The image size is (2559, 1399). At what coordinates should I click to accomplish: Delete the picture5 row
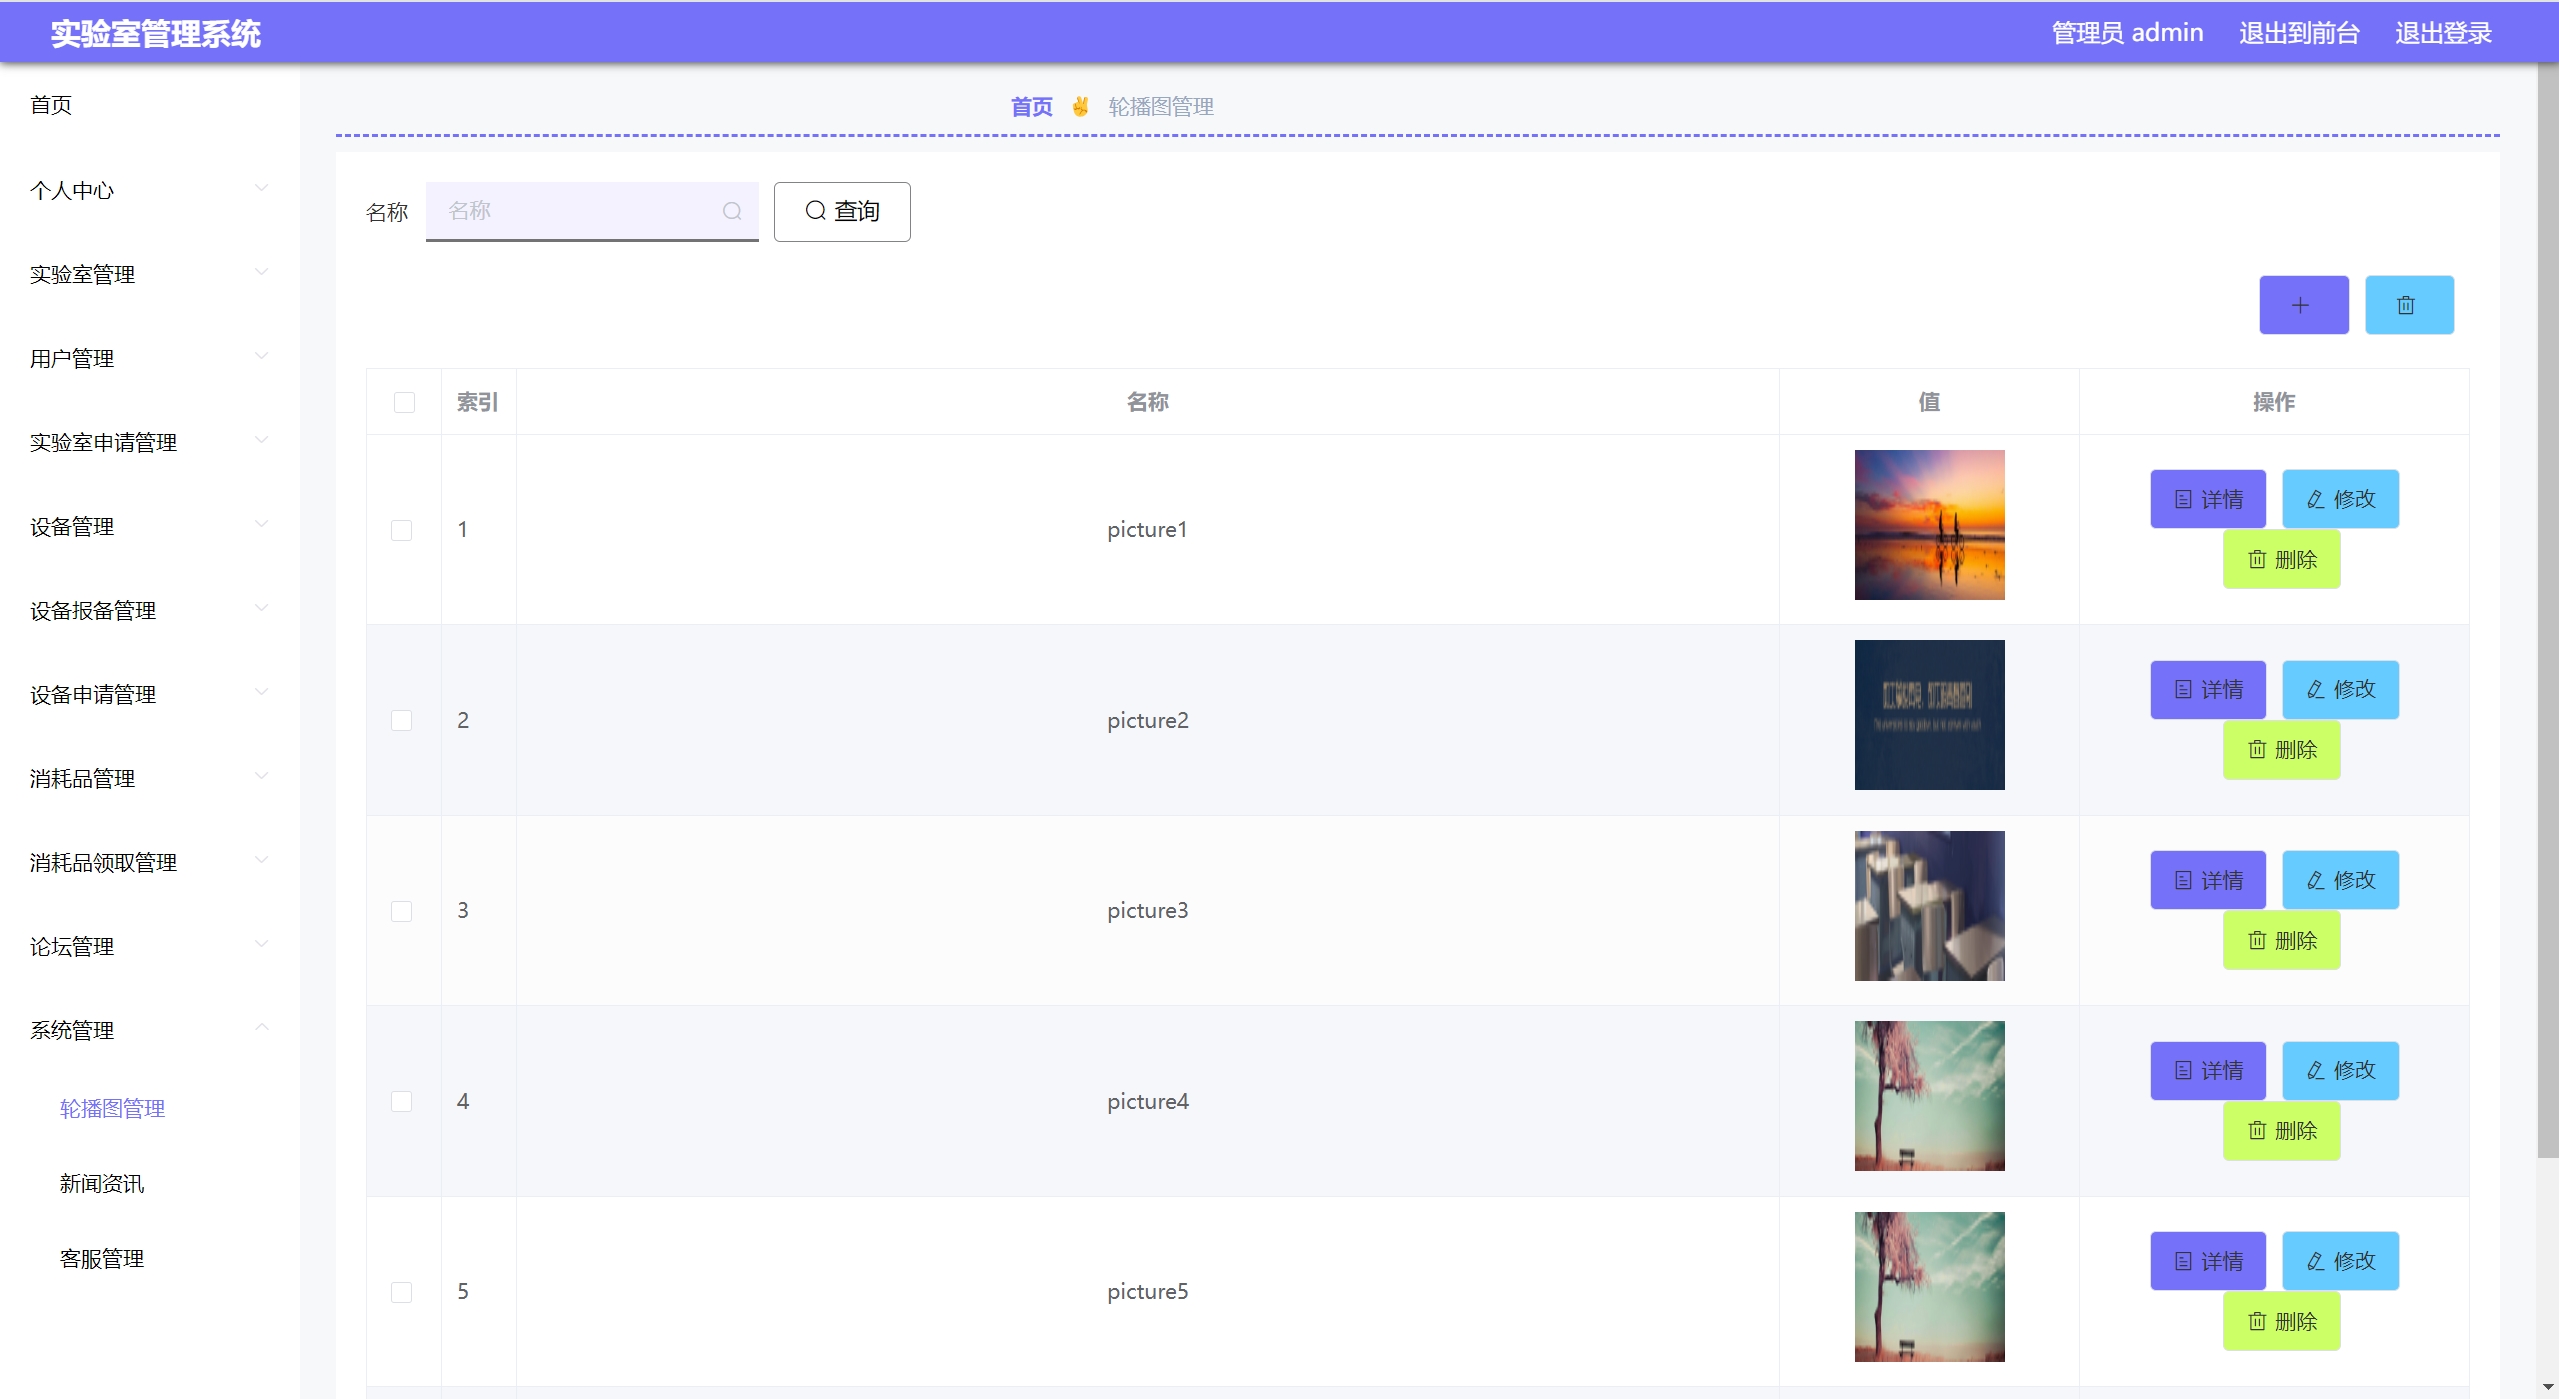point(2280,1321)
